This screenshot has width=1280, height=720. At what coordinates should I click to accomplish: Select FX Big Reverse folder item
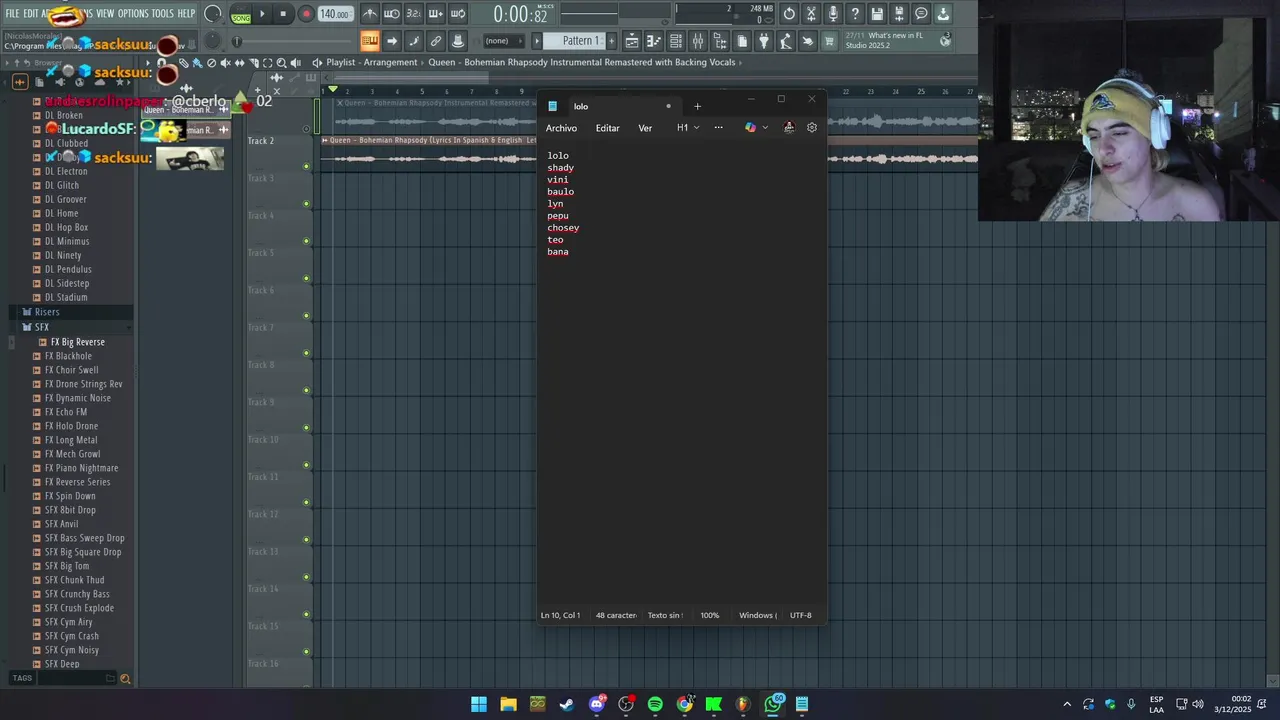click(x=77, y=342)
